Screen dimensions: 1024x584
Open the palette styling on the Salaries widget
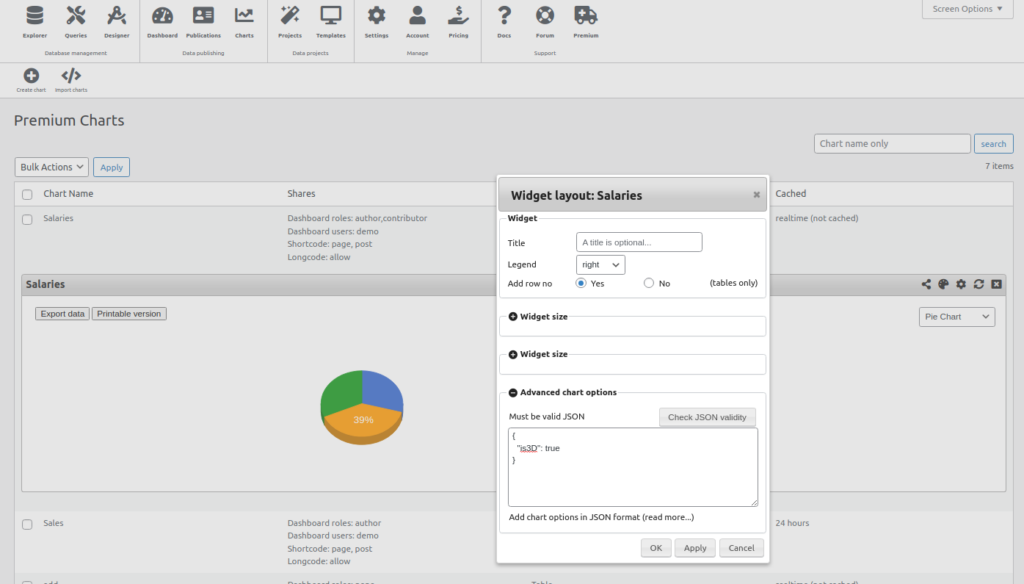point(943,284)
